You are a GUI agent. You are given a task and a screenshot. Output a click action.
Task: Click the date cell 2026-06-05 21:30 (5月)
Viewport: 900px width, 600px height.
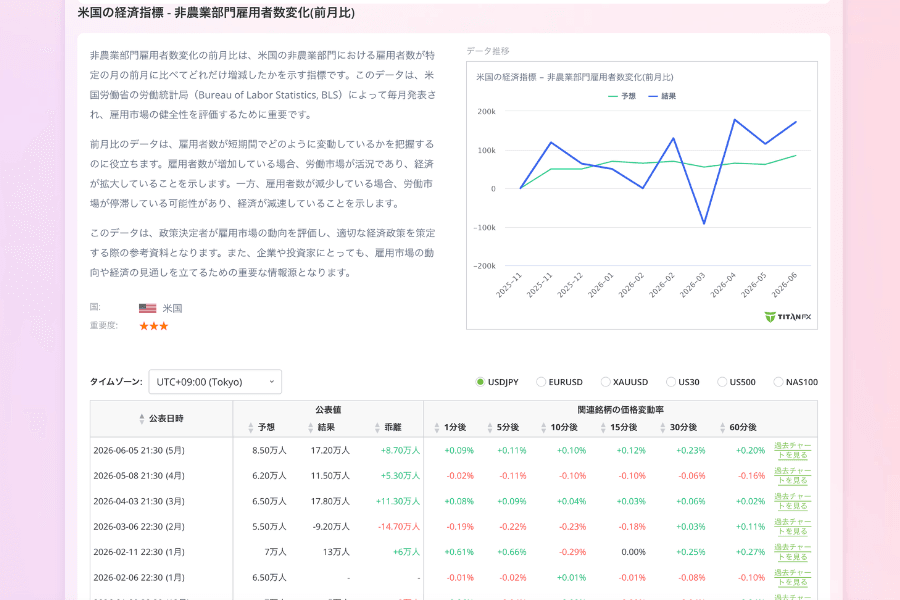139,450
